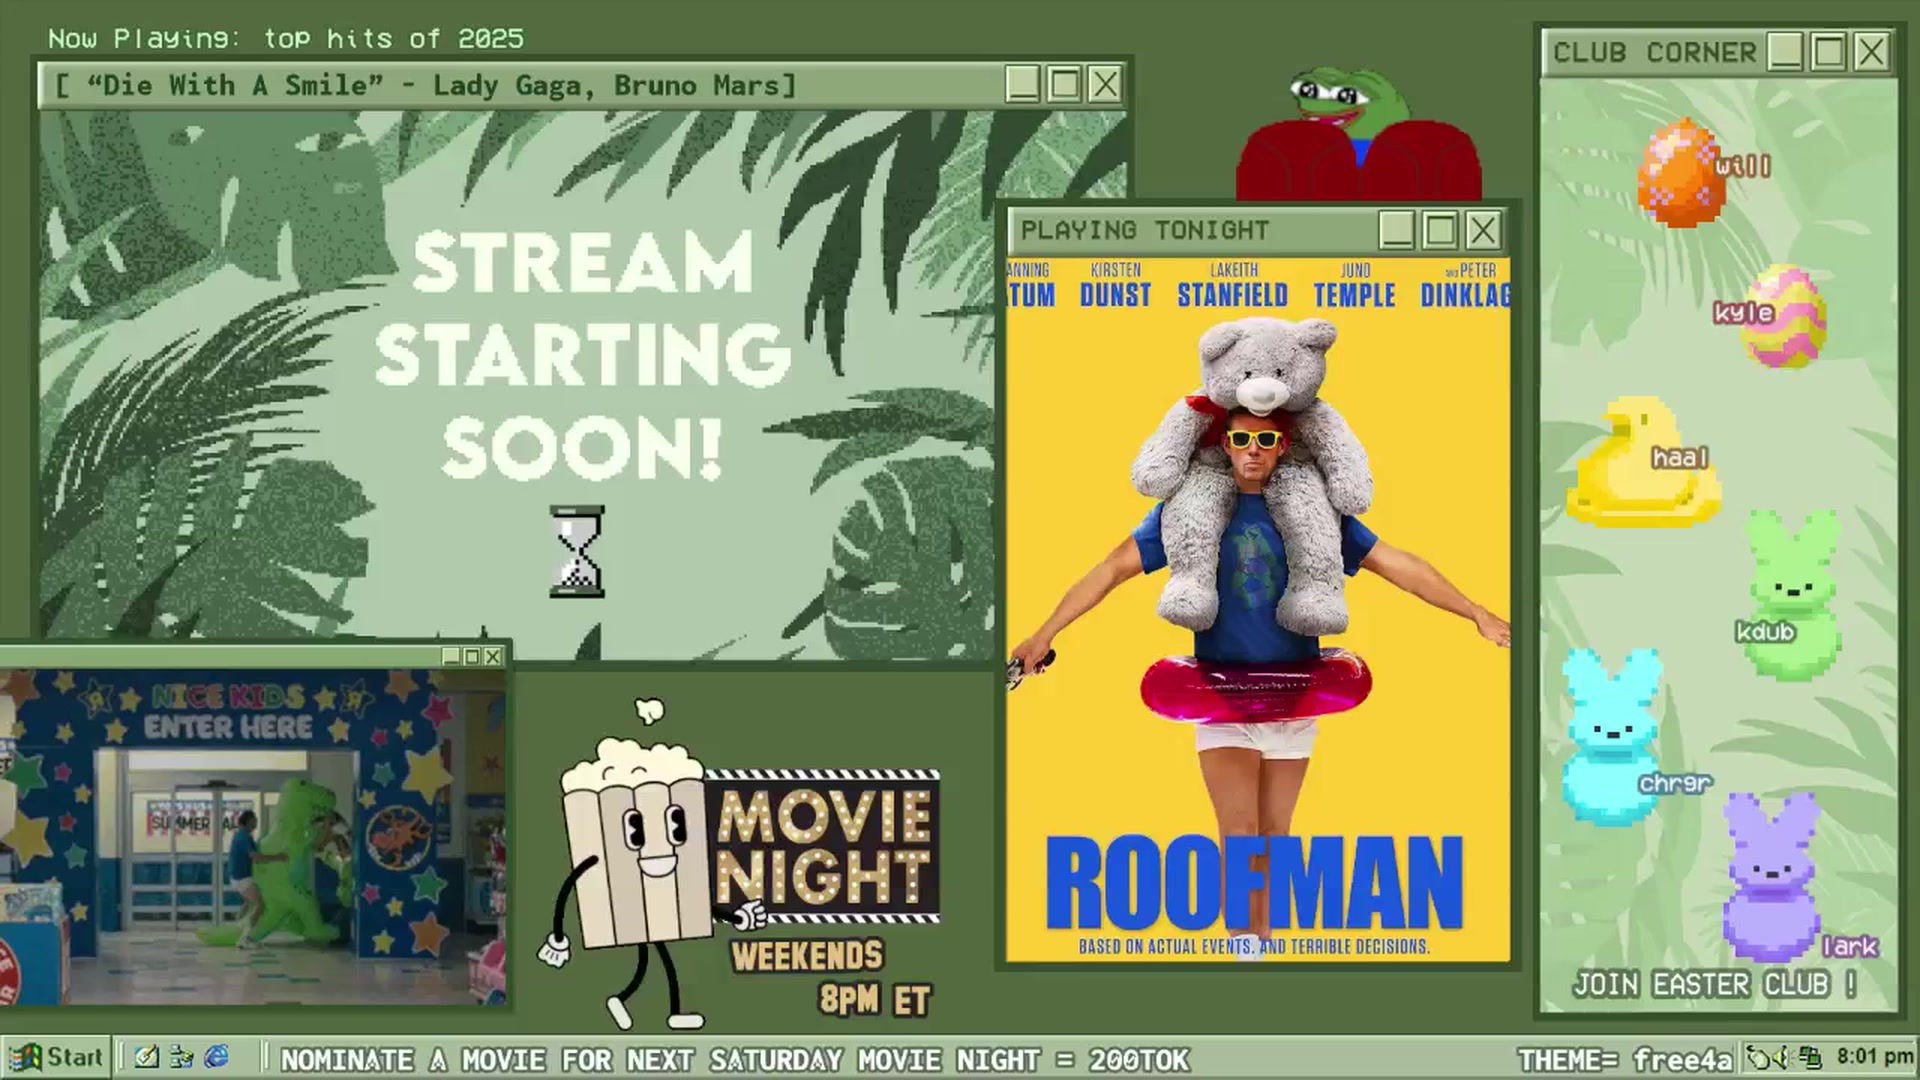Viewport: 1920px width, 1080px height.
Task: Close the small movie clip window
Action: click(x=492, y=657)
